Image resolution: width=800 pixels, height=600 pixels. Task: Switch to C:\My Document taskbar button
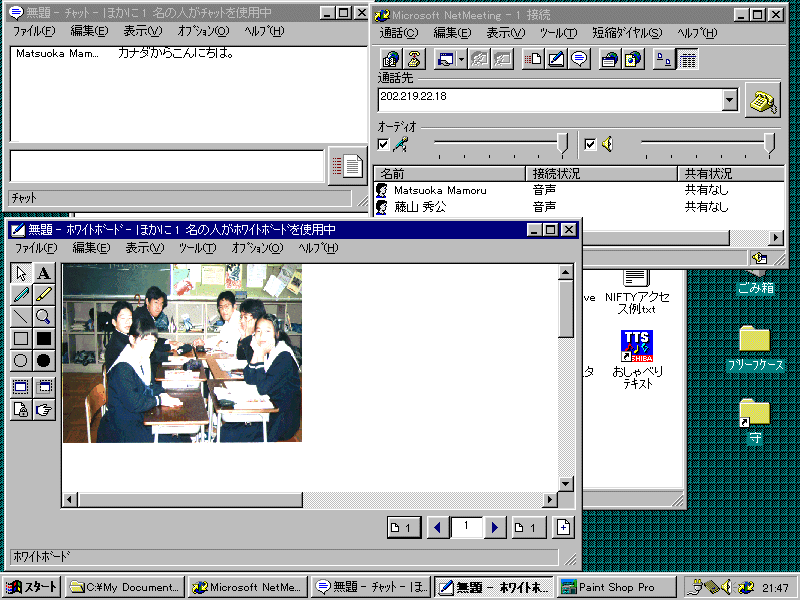[125, 587]
